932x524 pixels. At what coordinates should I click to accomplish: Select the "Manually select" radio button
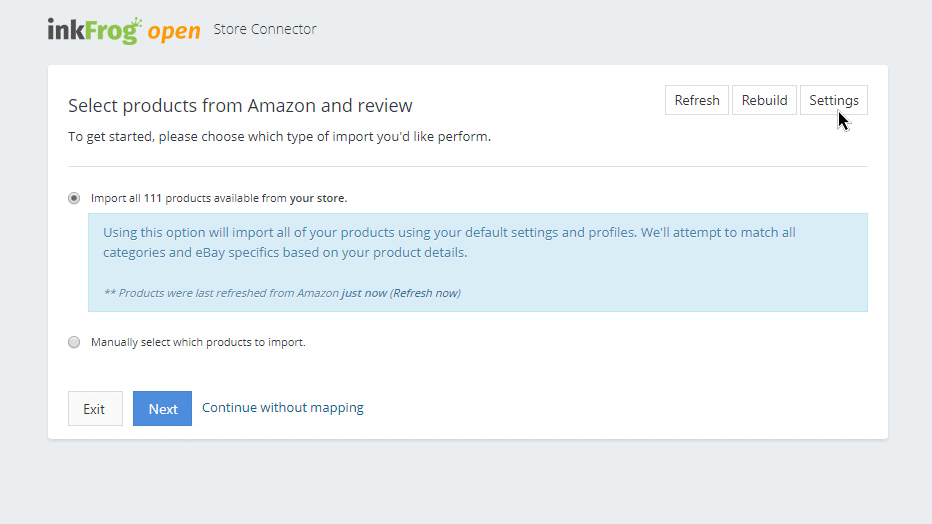pyautogui.click(x=74, y=342)
